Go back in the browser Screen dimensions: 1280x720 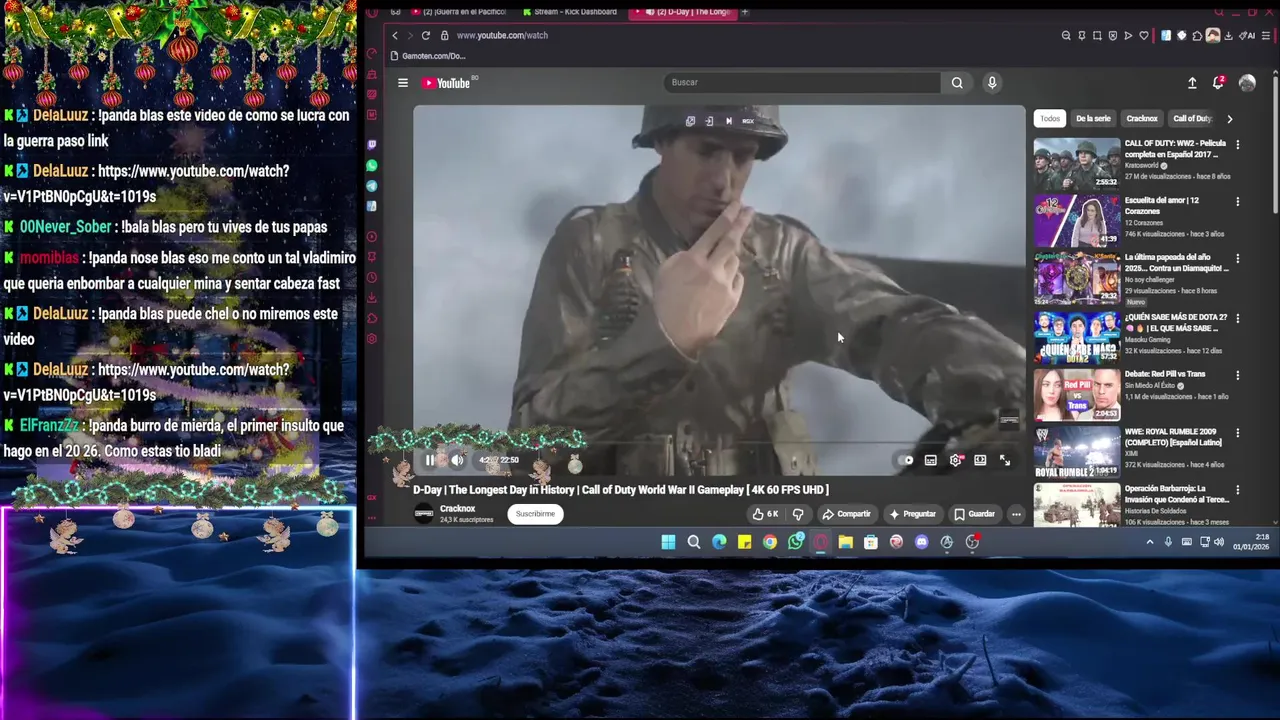[395, 35]
